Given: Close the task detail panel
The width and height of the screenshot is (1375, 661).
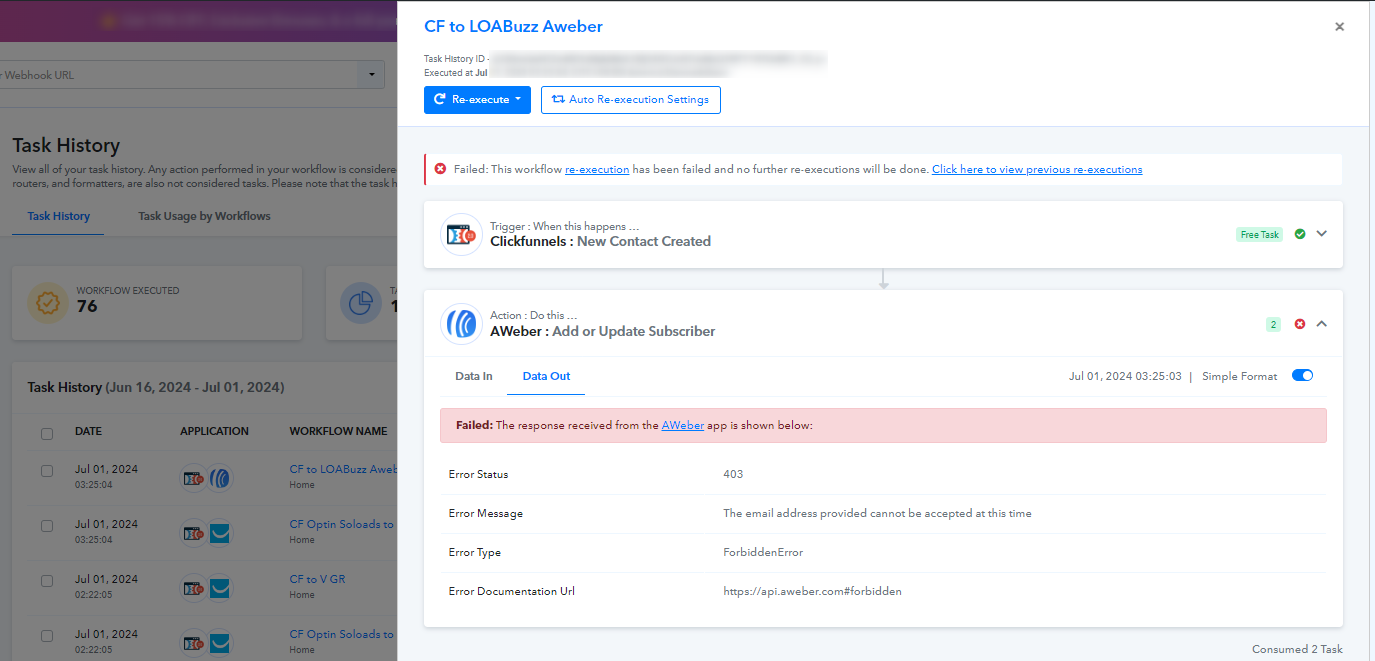Looking at the screenshot, I should [x=1339, y=27].
